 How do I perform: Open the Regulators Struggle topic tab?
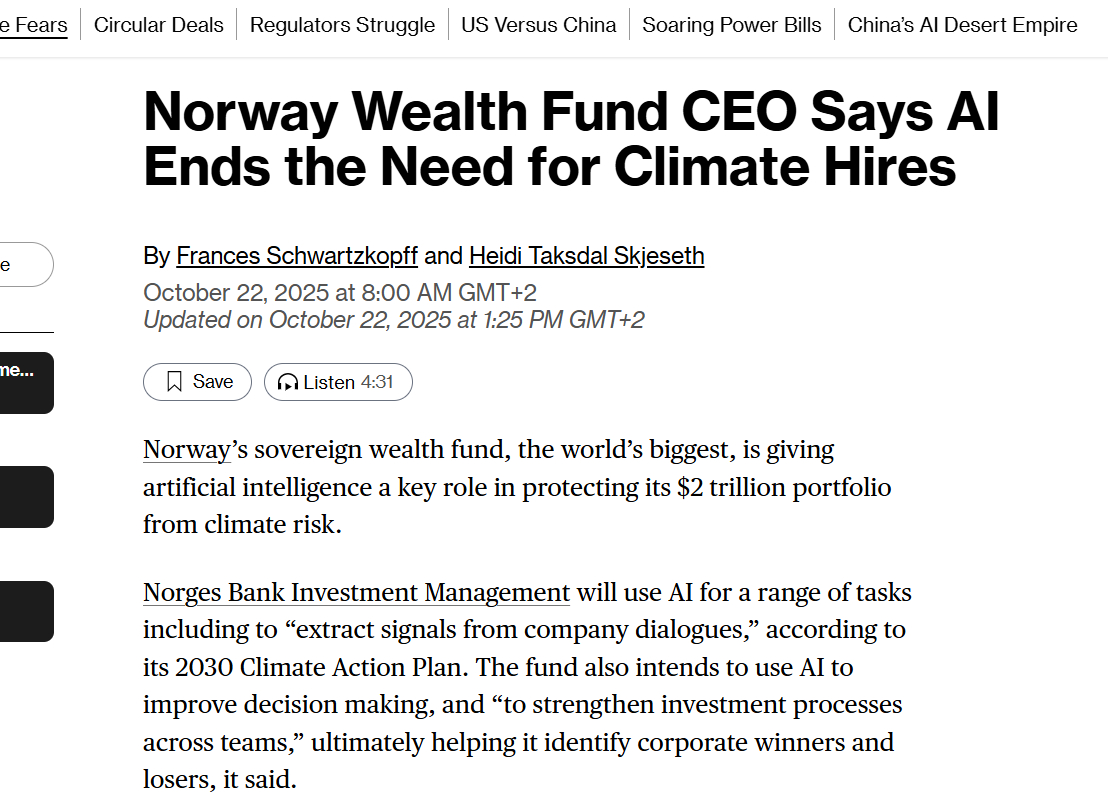click(x=342, y=25)
